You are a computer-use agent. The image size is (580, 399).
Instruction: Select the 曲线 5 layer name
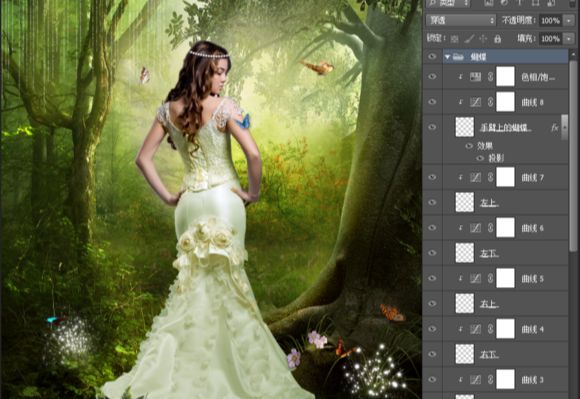[532, 279]
